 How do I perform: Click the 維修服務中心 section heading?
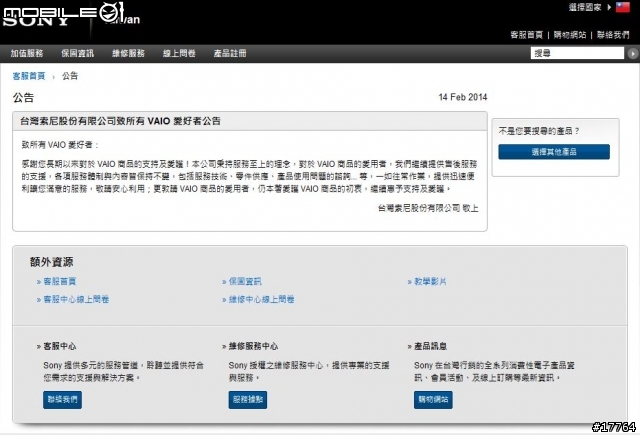(253, 346)
